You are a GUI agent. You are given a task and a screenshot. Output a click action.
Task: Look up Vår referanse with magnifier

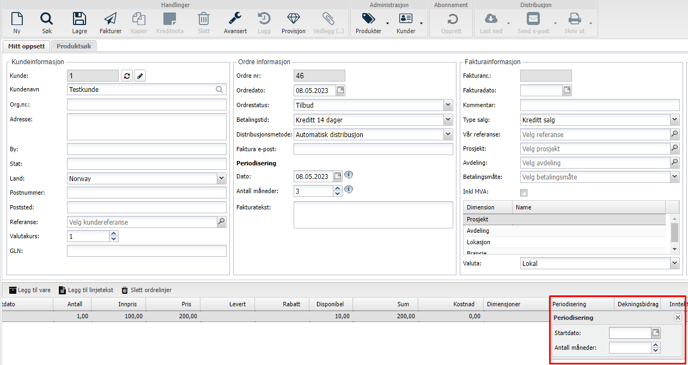coord(675,134)
